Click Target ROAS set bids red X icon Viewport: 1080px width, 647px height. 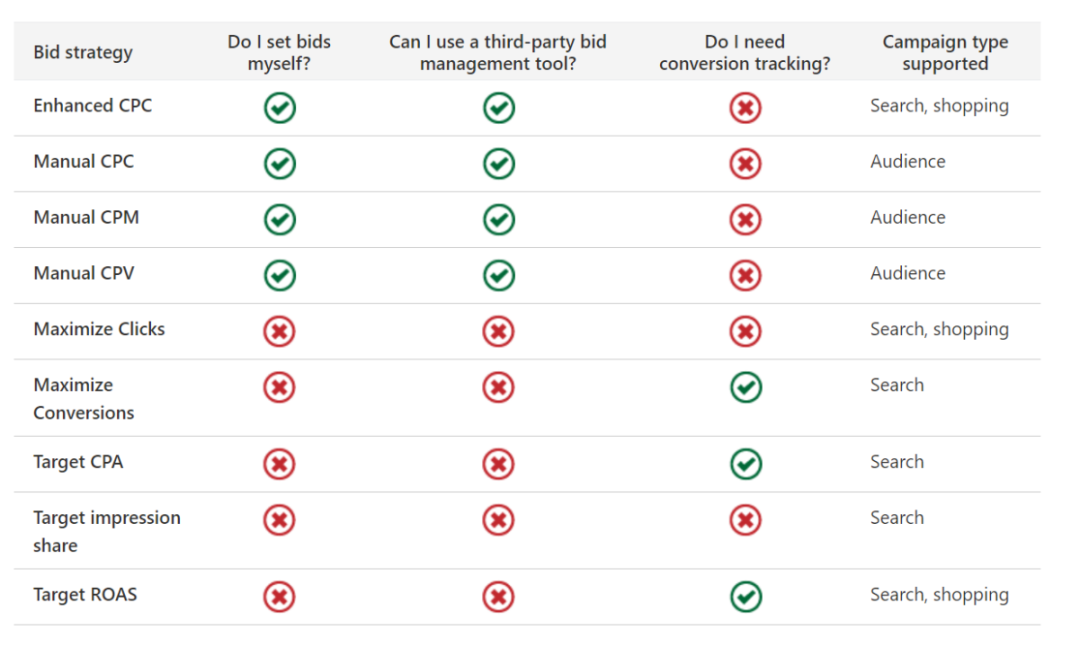[x=280, y=597]
